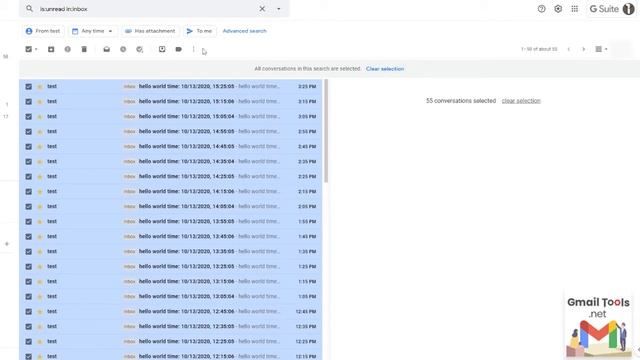This screenshot has height=360, width=640.
Task: Star the 2:05 PM email
Action: [40, 207]
